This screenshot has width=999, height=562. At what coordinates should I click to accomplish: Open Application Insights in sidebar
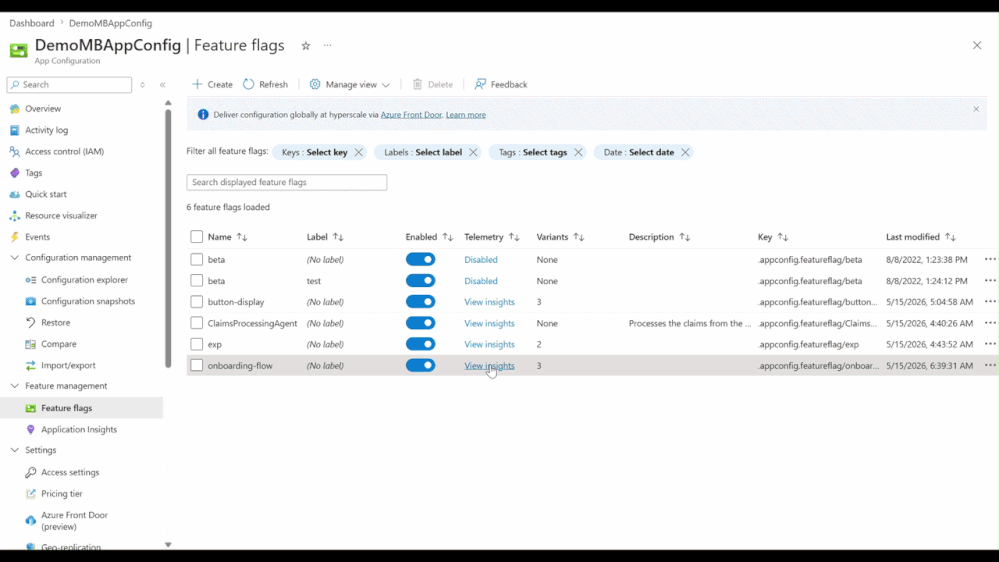point(79,429)
